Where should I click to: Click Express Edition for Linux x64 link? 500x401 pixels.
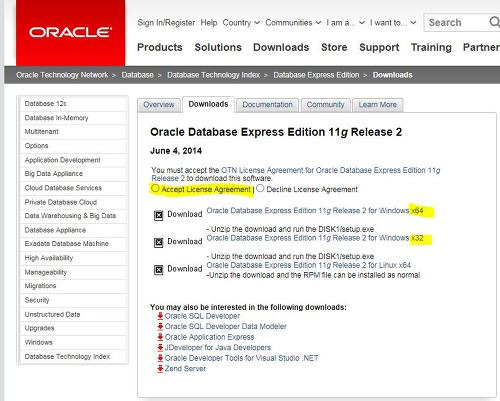pyautogui.click(x=309, y=265)
